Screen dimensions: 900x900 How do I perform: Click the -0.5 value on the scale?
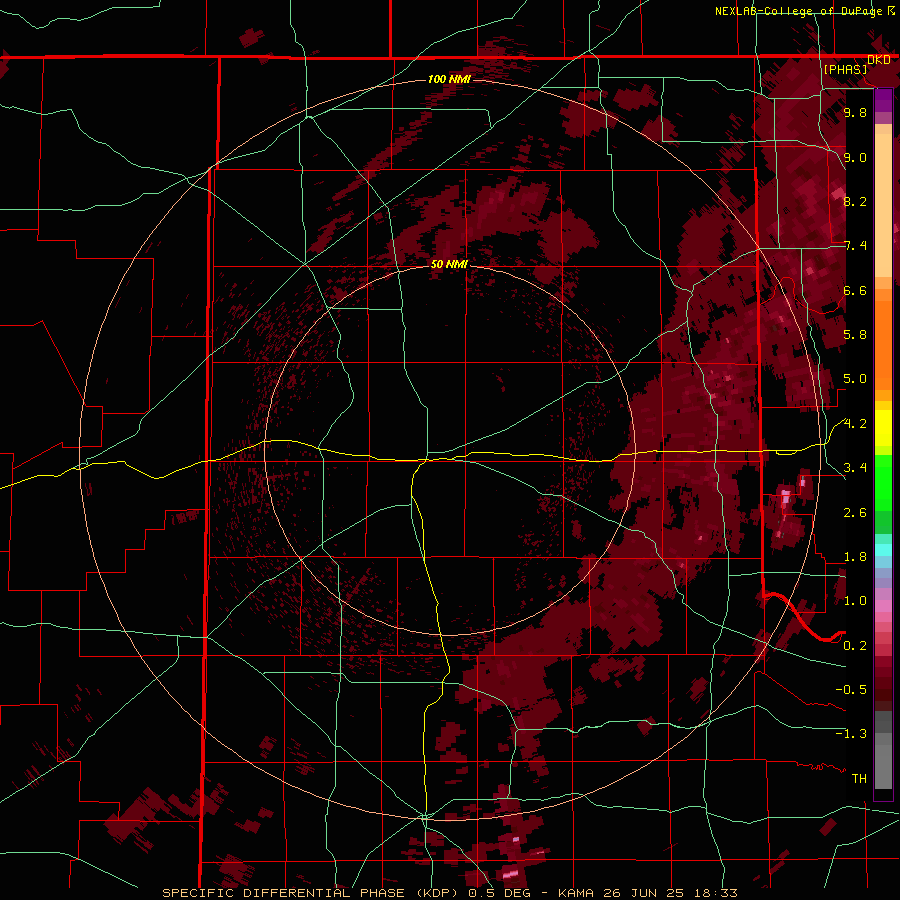tap(851, 689)
